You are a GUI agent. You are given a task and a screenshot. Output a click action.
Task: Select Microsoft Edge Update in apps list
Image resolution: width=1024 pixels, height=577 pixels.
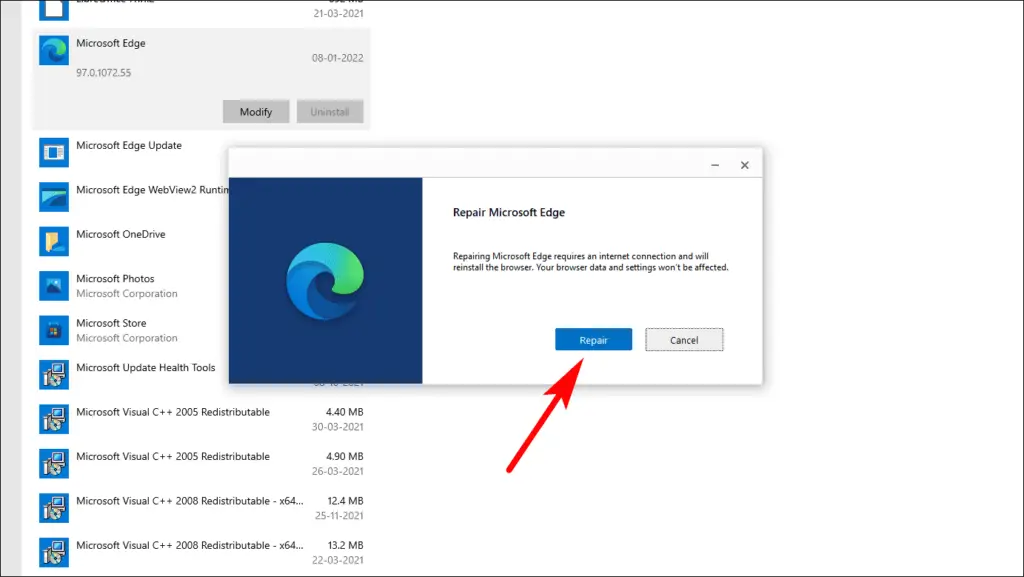tap(129, 146)
